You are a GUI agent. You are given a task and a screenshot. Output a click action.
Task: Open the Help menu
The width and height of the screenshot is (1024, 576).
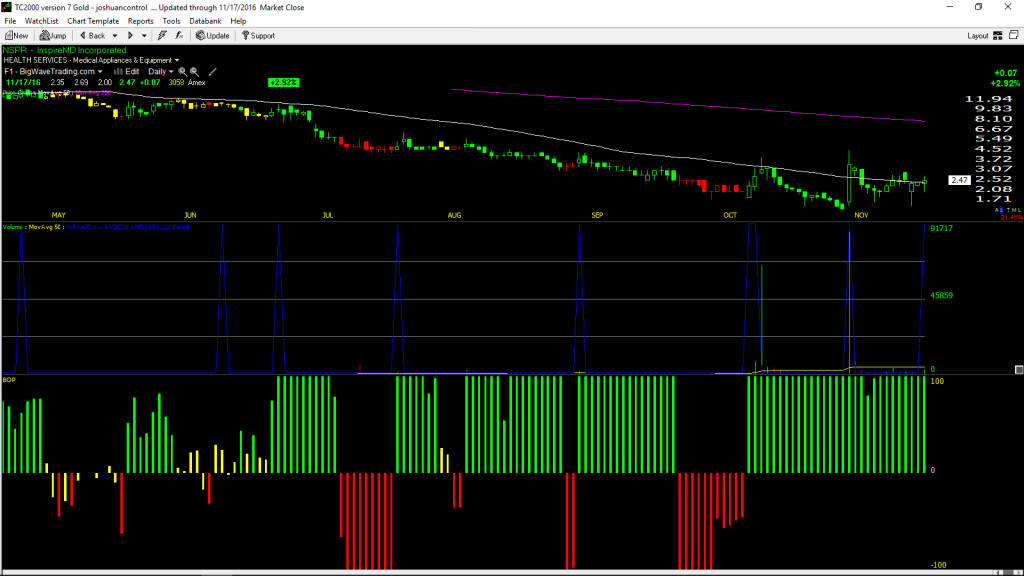tap(238, 21)
